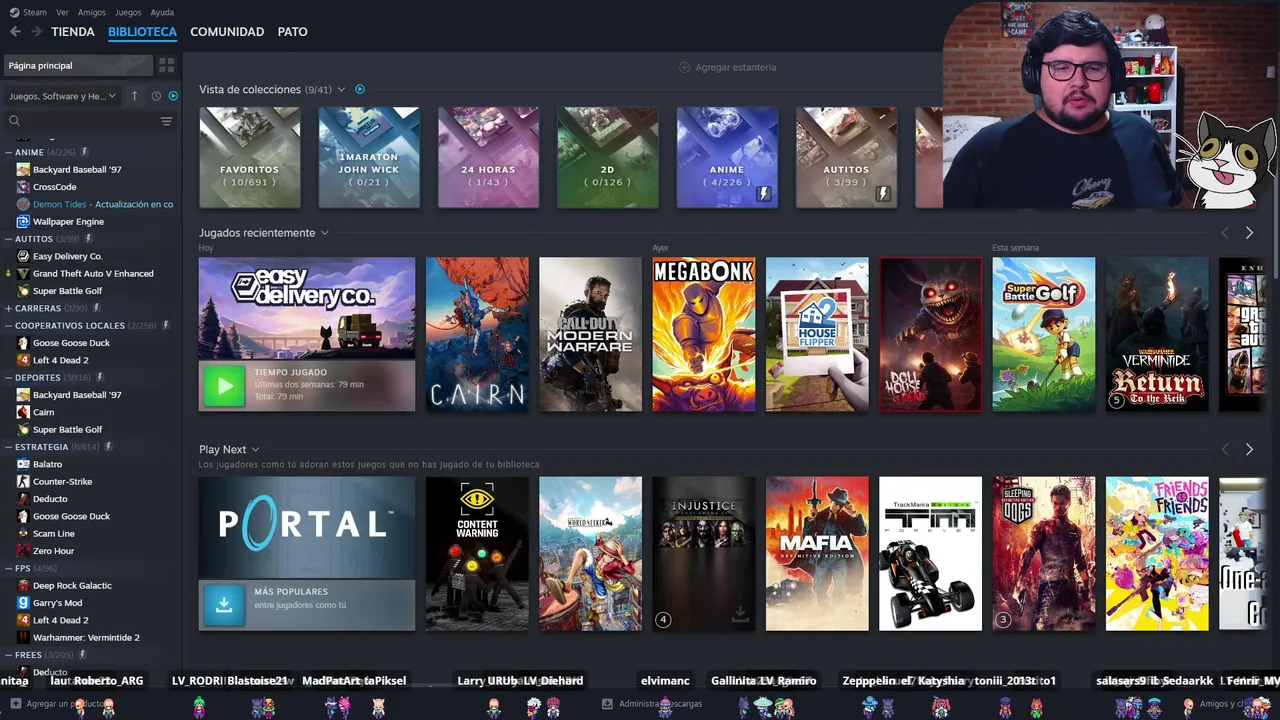The height and width of the screenshot is (720, 1280).
Task: Open the Play Next shelf dropdown
Action: [255, 450]
